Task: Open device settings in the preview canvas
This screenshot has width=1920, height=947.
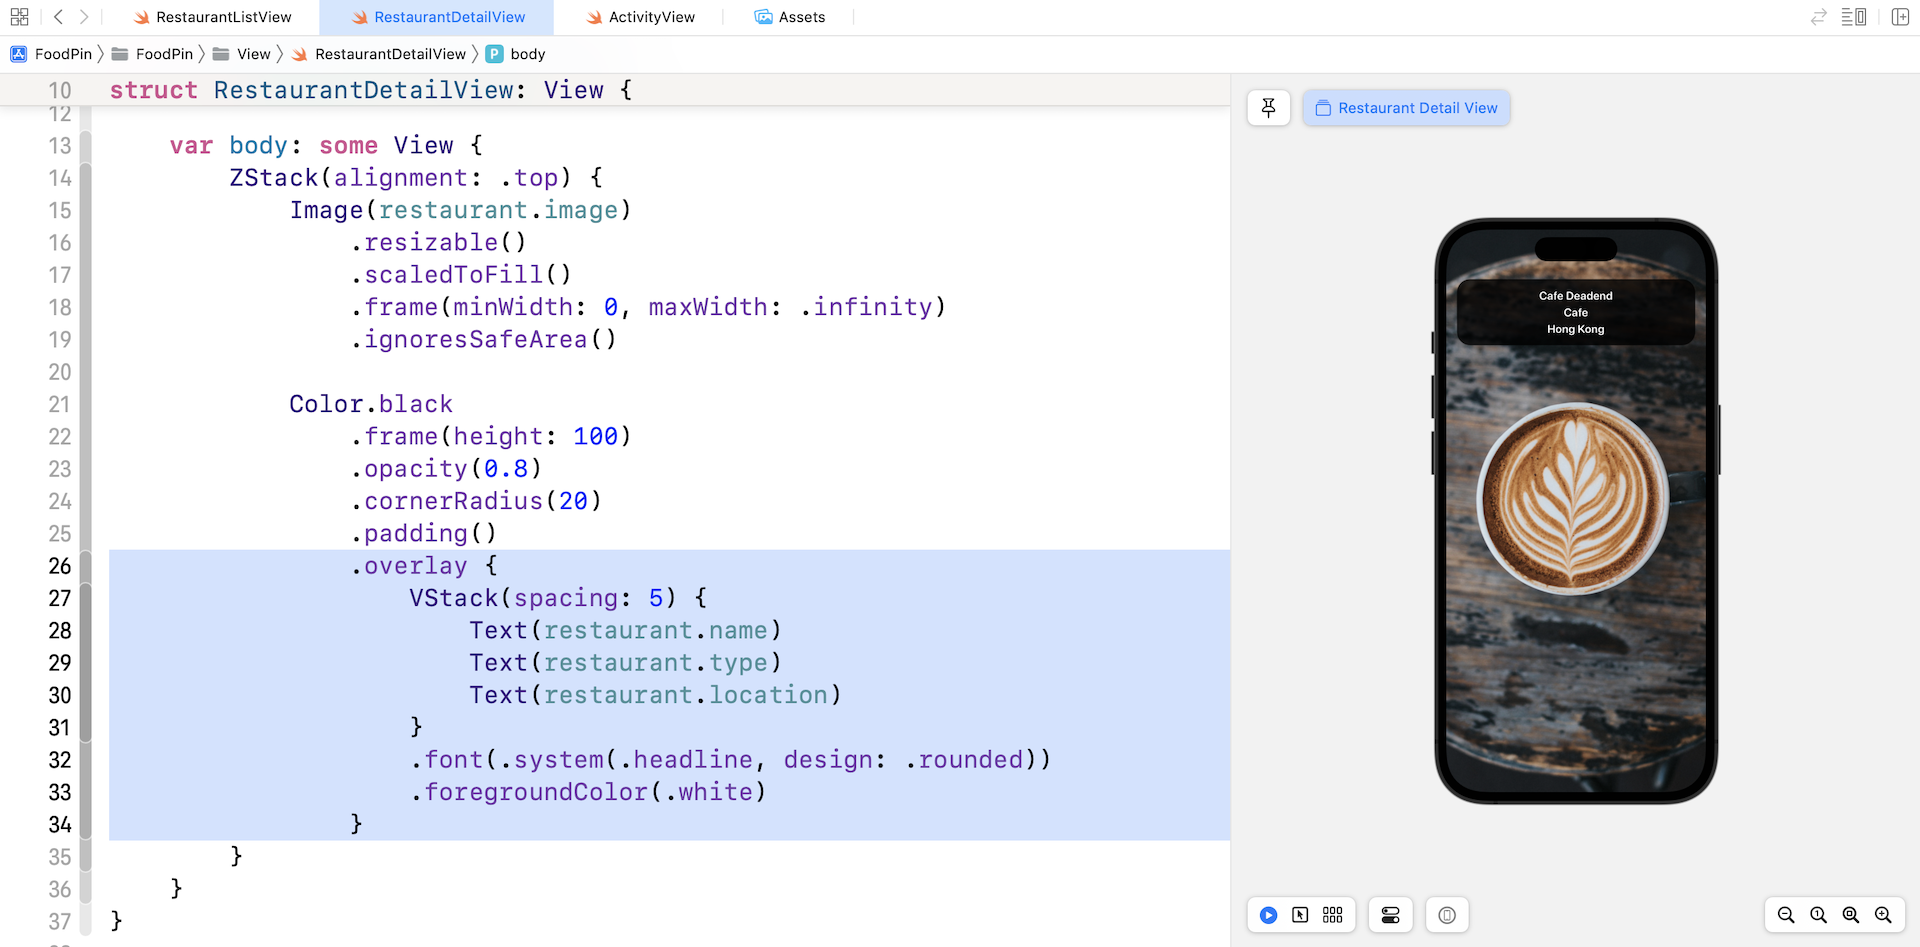Action: coord(1390,914)
